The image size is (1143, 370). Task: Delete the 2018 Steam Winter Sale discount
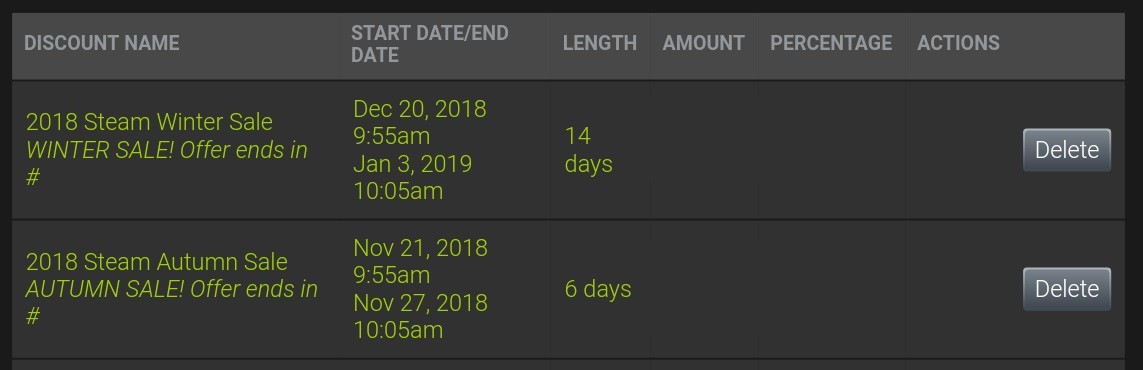(x=1066, y=150)
